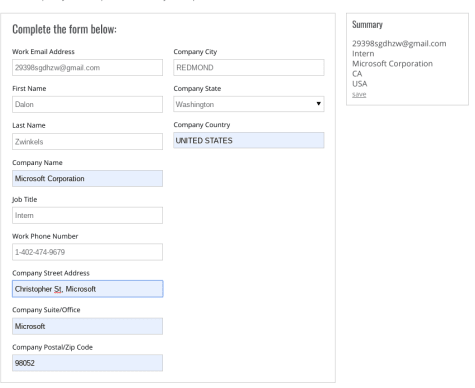
Task: Click the USA text in Summary
Action: coord(360,84)
